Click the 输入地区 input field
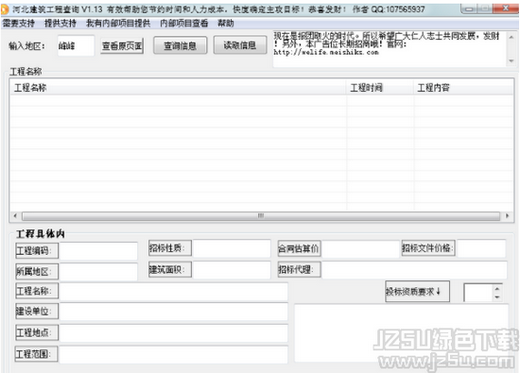Image resolution: width=520 pixels, height=373 pixels. coord(76,46)
